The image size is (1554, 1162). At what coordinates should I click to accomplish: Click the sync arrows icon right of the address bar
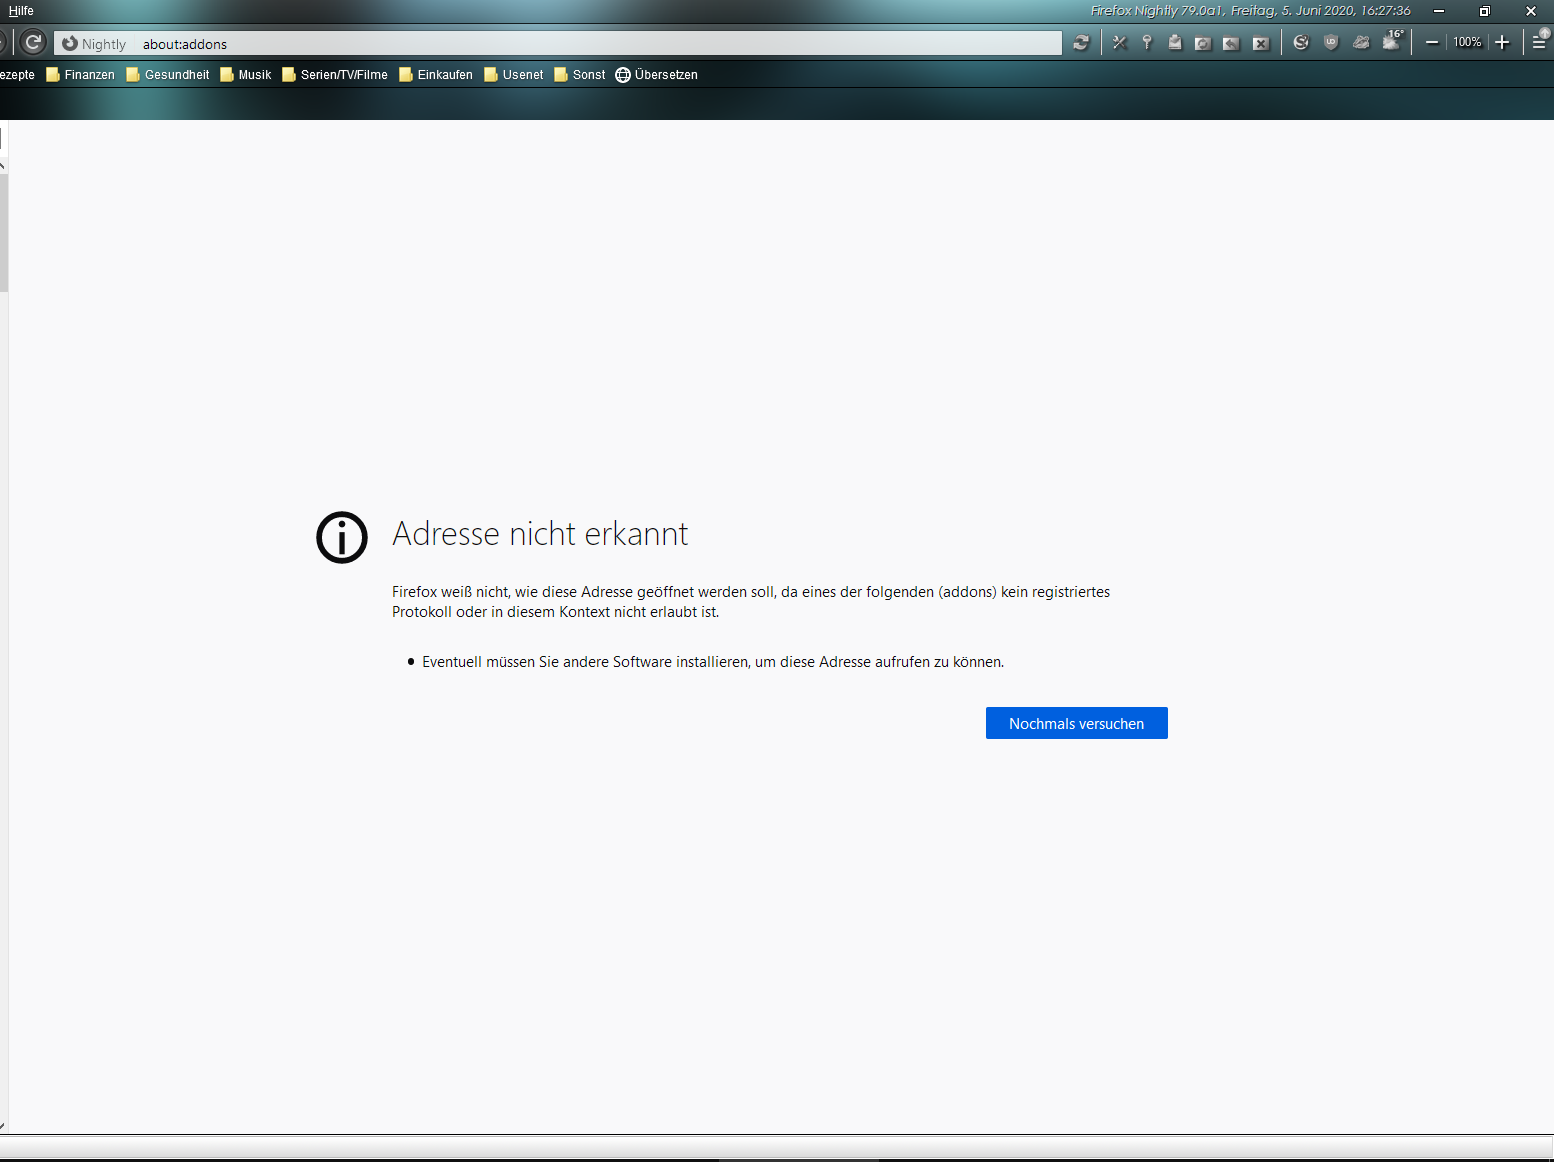pos(1081,43)
